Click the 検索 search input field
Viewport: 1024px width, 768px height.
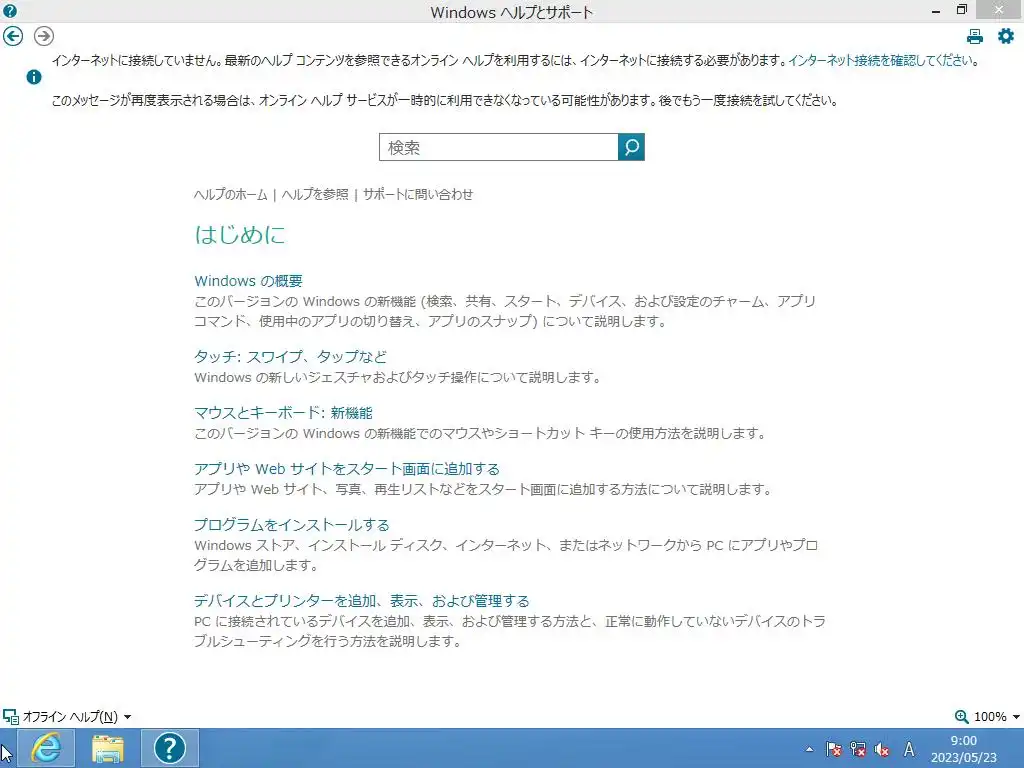tap(498, 147)
